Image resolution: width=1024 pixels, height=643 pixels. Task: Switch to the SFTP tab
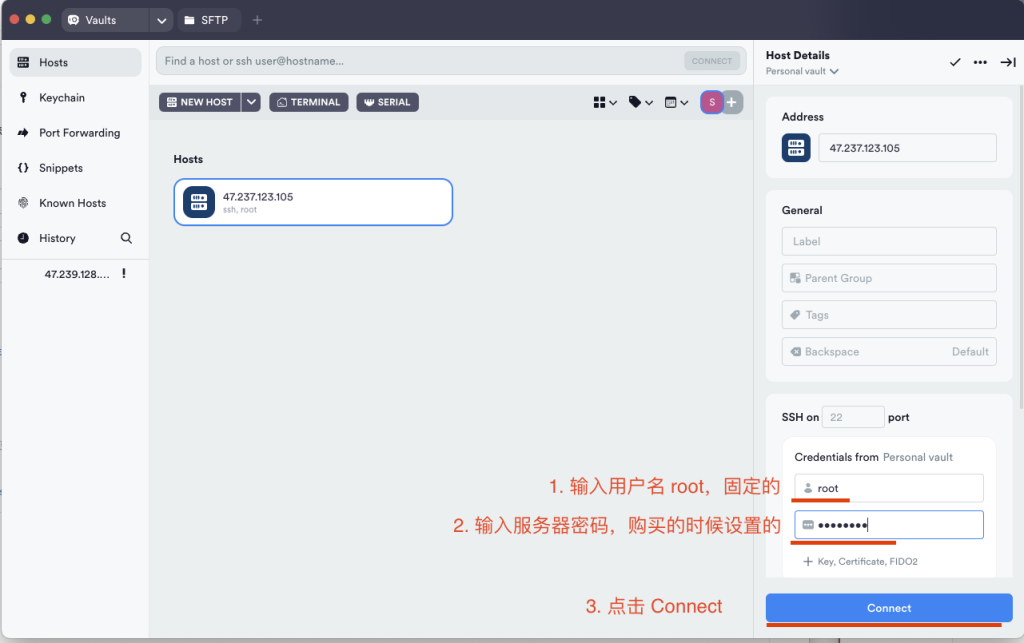(x=208, y=20)
